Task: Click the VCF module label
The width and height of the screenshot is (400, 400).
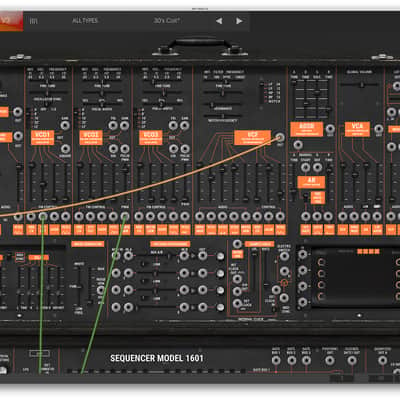Action: pos(252,137)
